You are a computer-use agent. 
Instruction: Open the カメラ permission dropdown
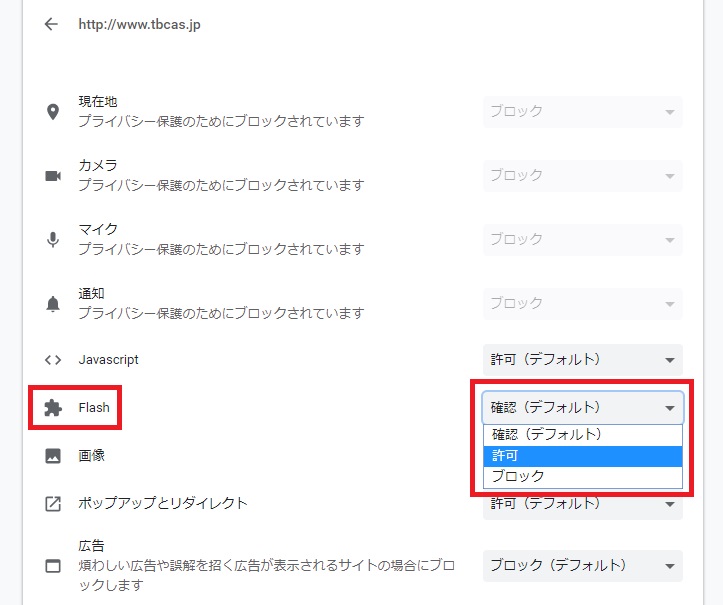583,176
